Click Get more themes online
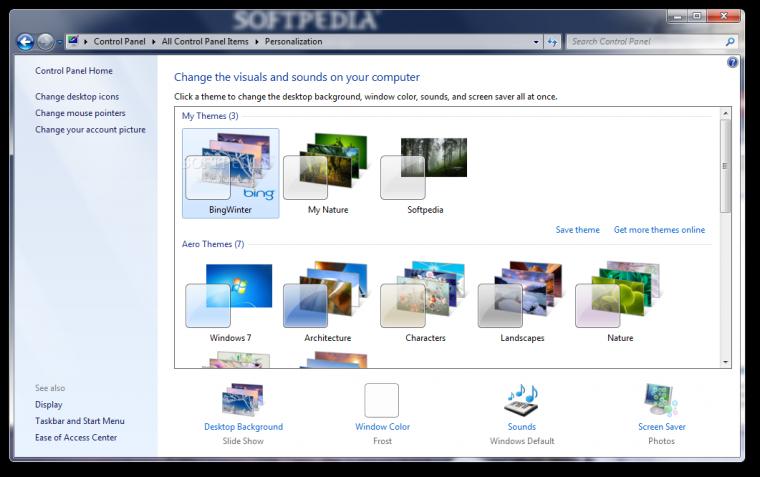This screenshot has width=760, height=477. [659, 230]
